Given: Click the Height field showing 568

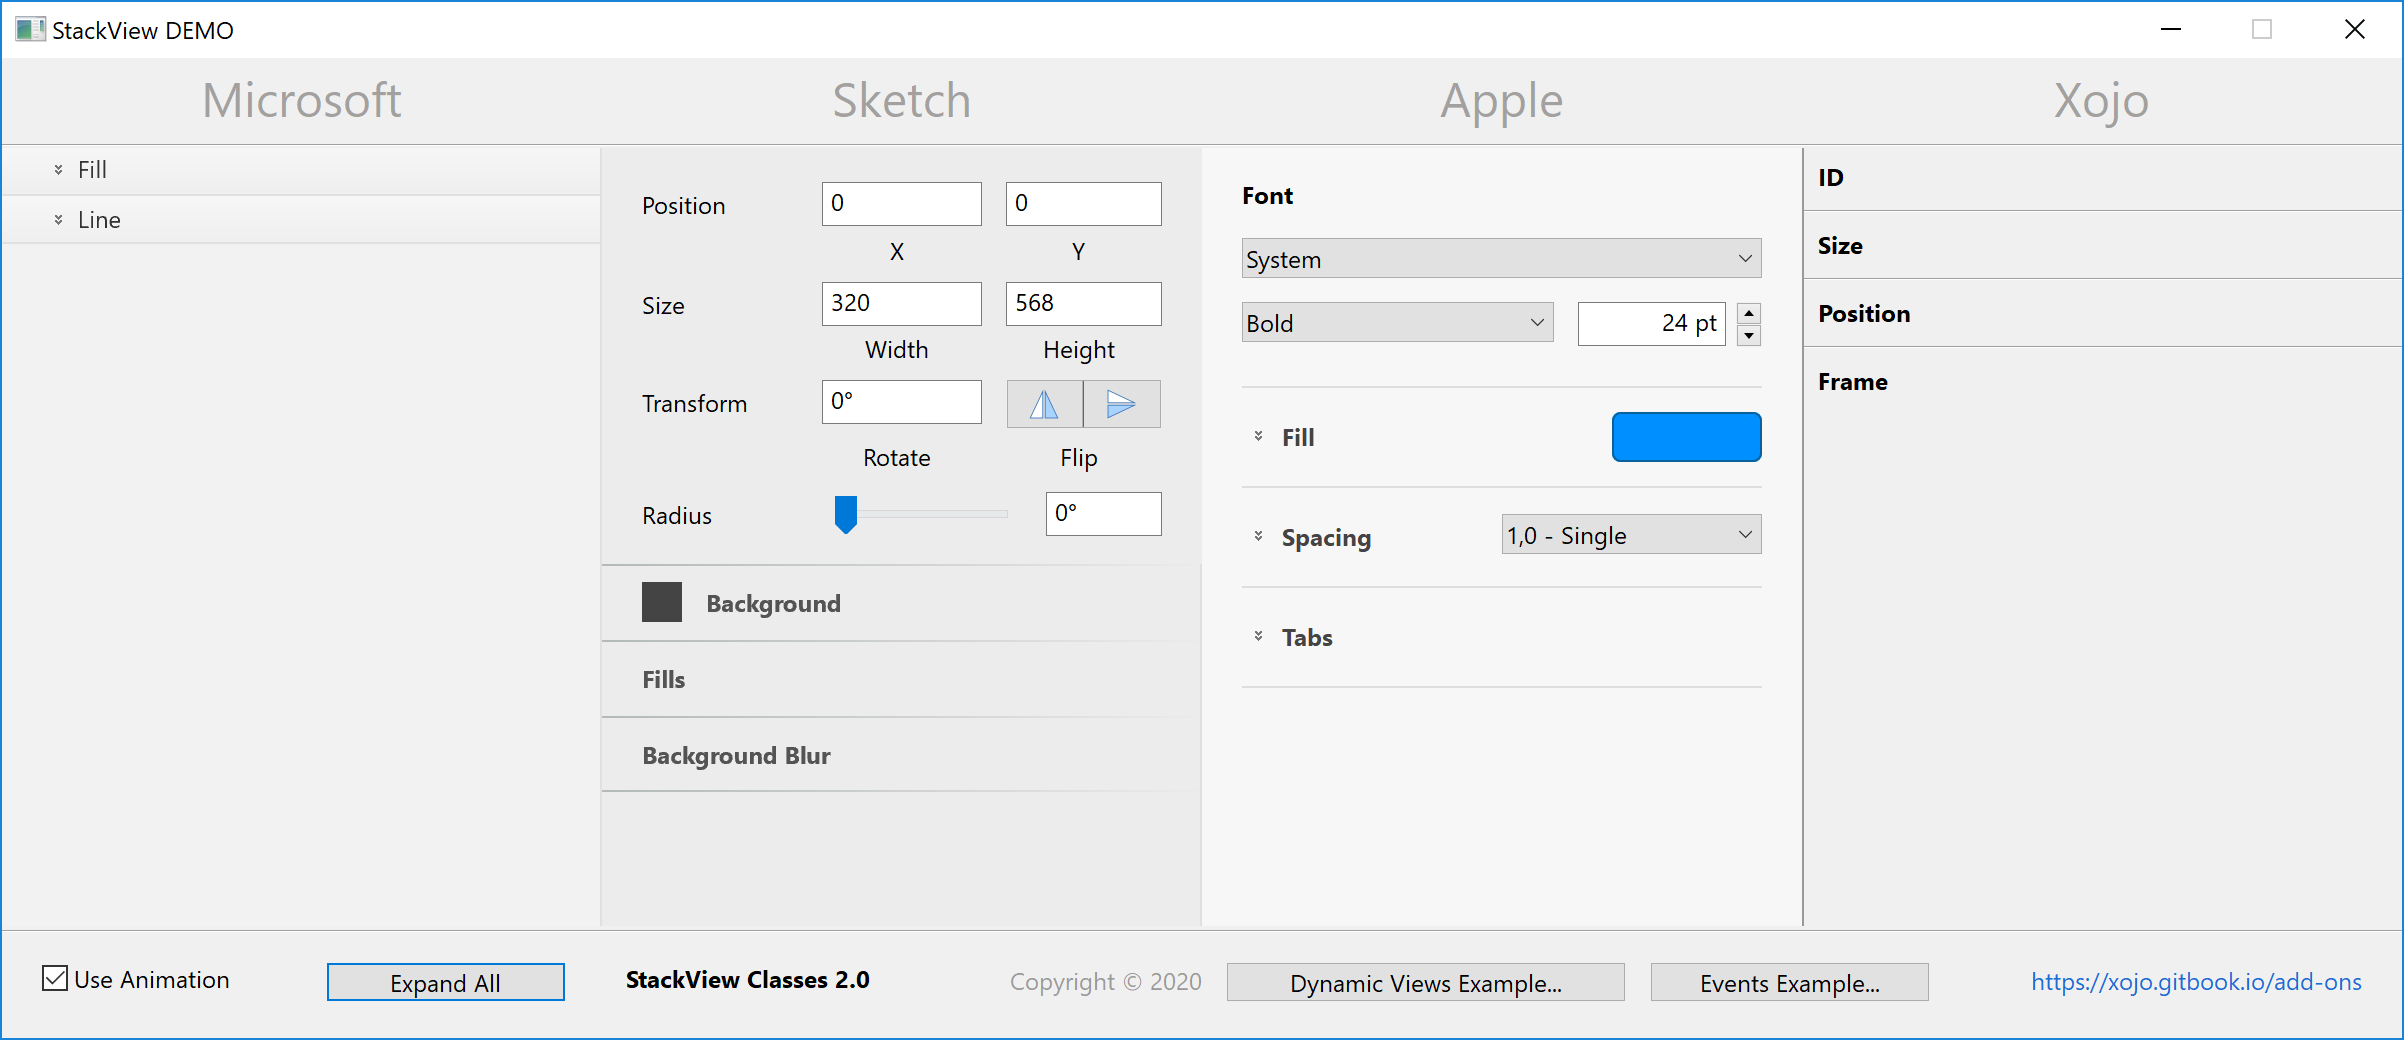Looking at the screenshot, I should click(x=1083, y=303).
